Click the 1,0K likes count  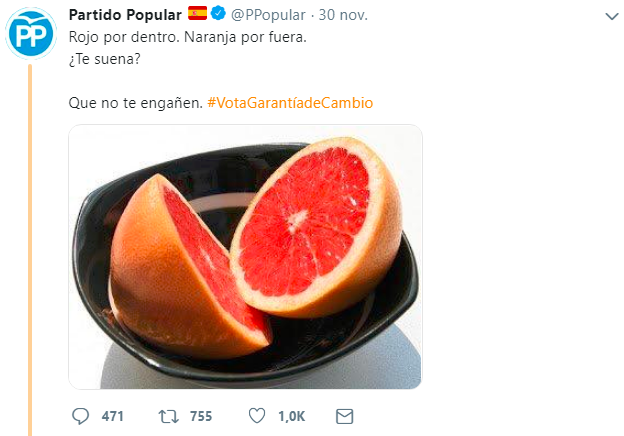click(289, 415)
